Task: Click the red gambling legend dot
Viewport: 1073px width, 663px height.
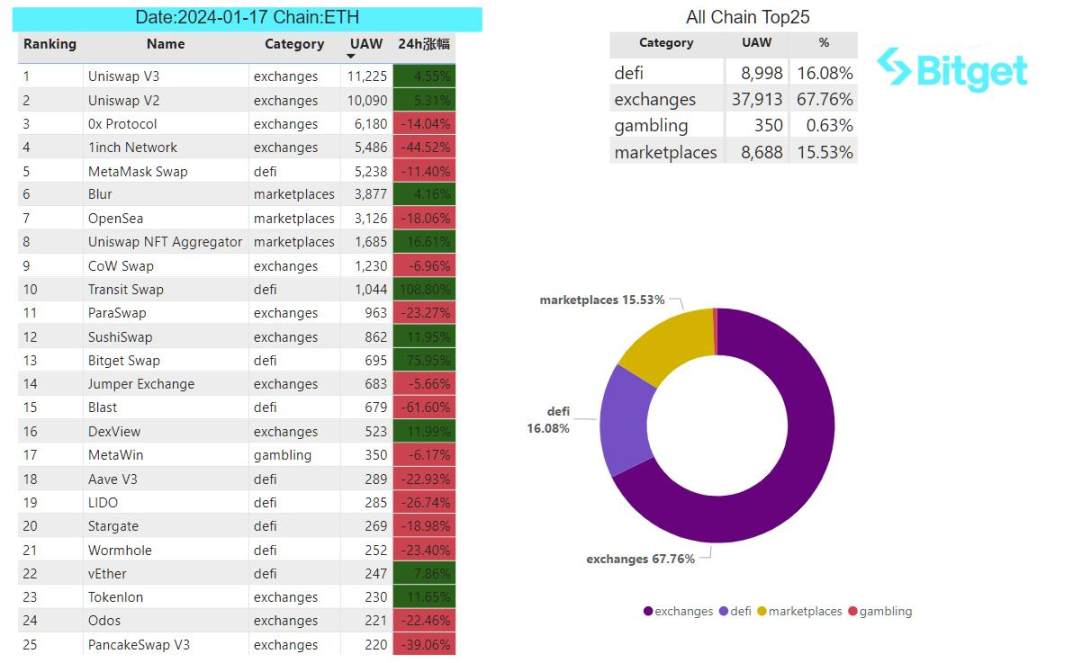Action: (852, 611)
